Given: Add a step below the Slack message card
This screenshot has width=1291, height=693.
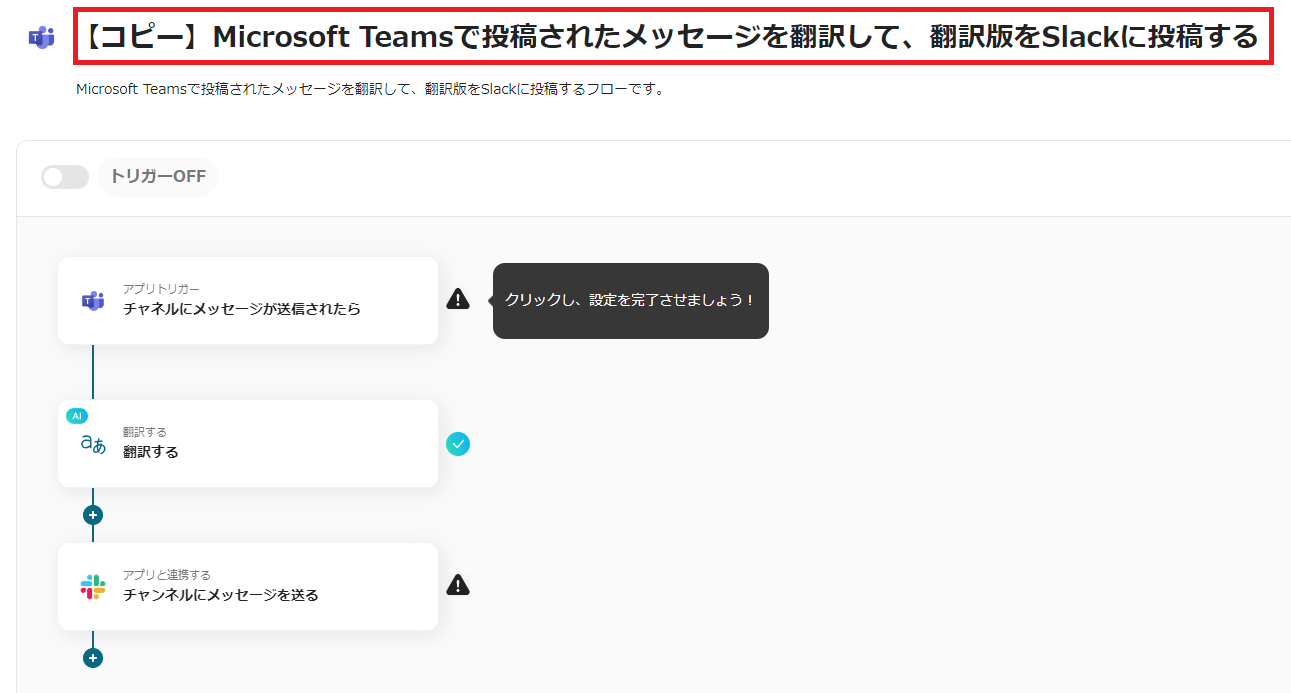Looking at the screenshot, I should tap(93, 658).
